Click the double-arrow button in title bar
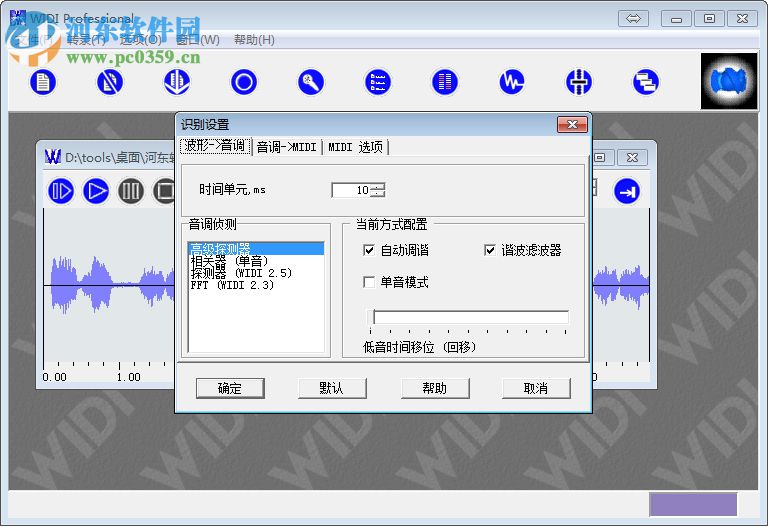 pos(633,19)
